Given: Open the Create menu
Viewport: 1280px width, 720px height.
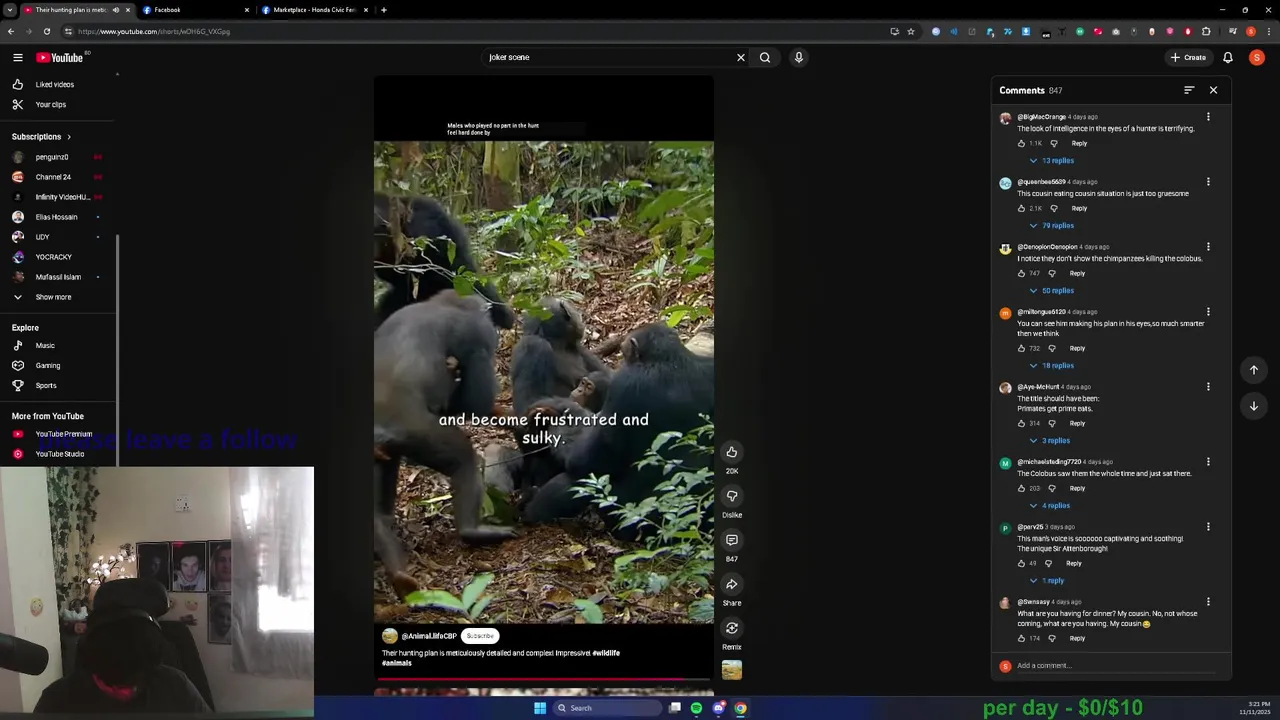Looking at the screenshot, I should [1188, 58].
